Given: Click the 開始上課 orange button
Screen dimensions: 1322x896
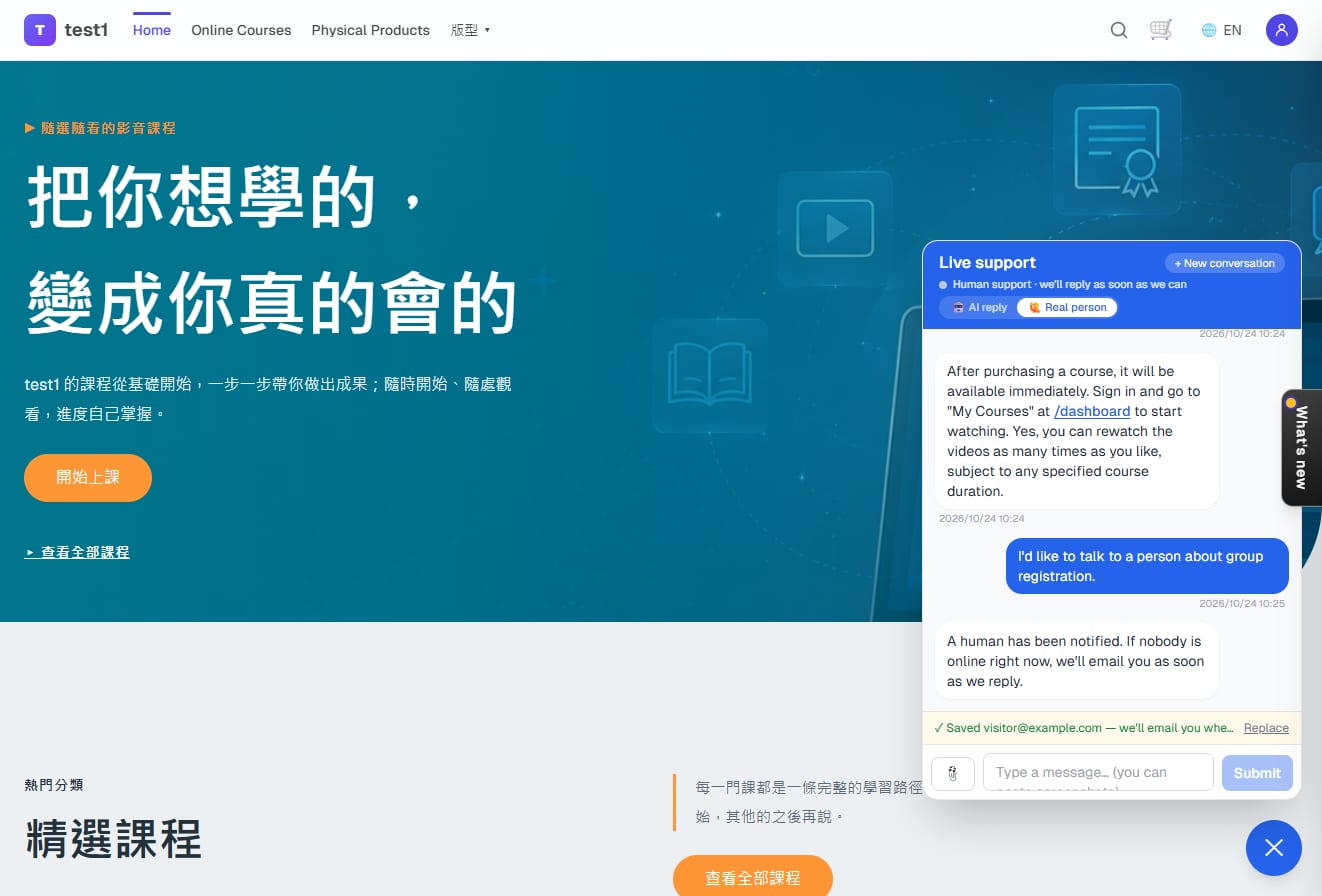Looking at the screenshot, I should tap(88, 477).
